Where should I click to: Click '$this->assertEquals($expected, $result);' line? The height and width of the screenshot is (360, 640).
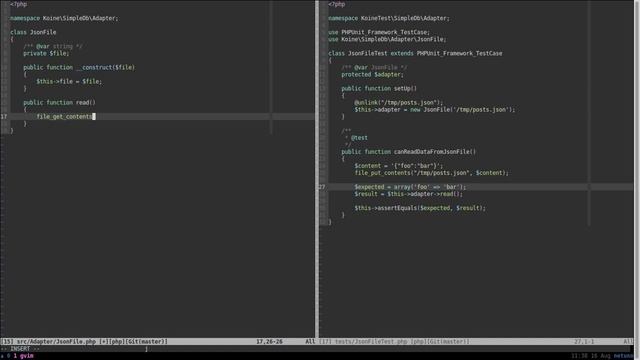click(x=420, y=208)
